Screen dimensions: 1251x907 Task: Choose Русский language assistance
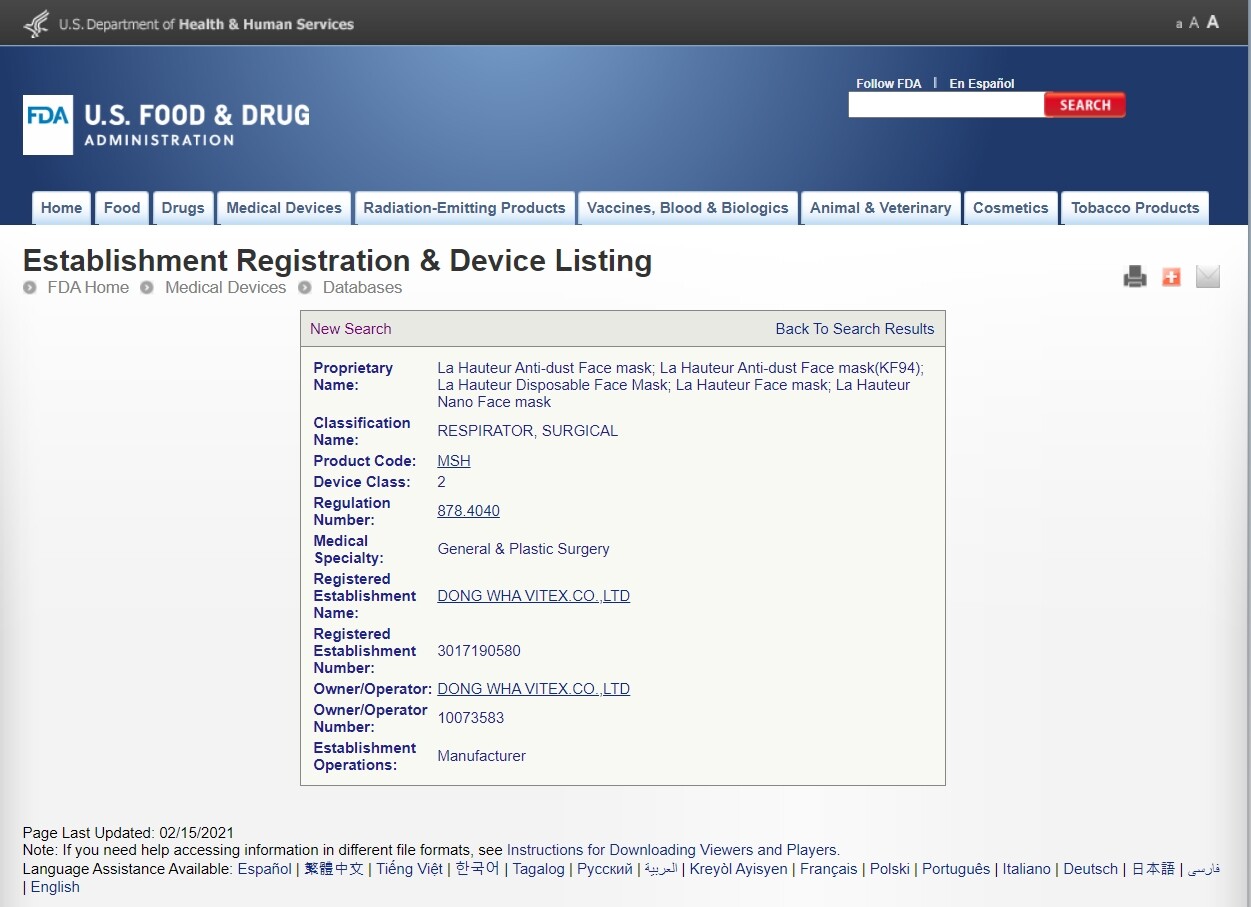coord(605,869)
